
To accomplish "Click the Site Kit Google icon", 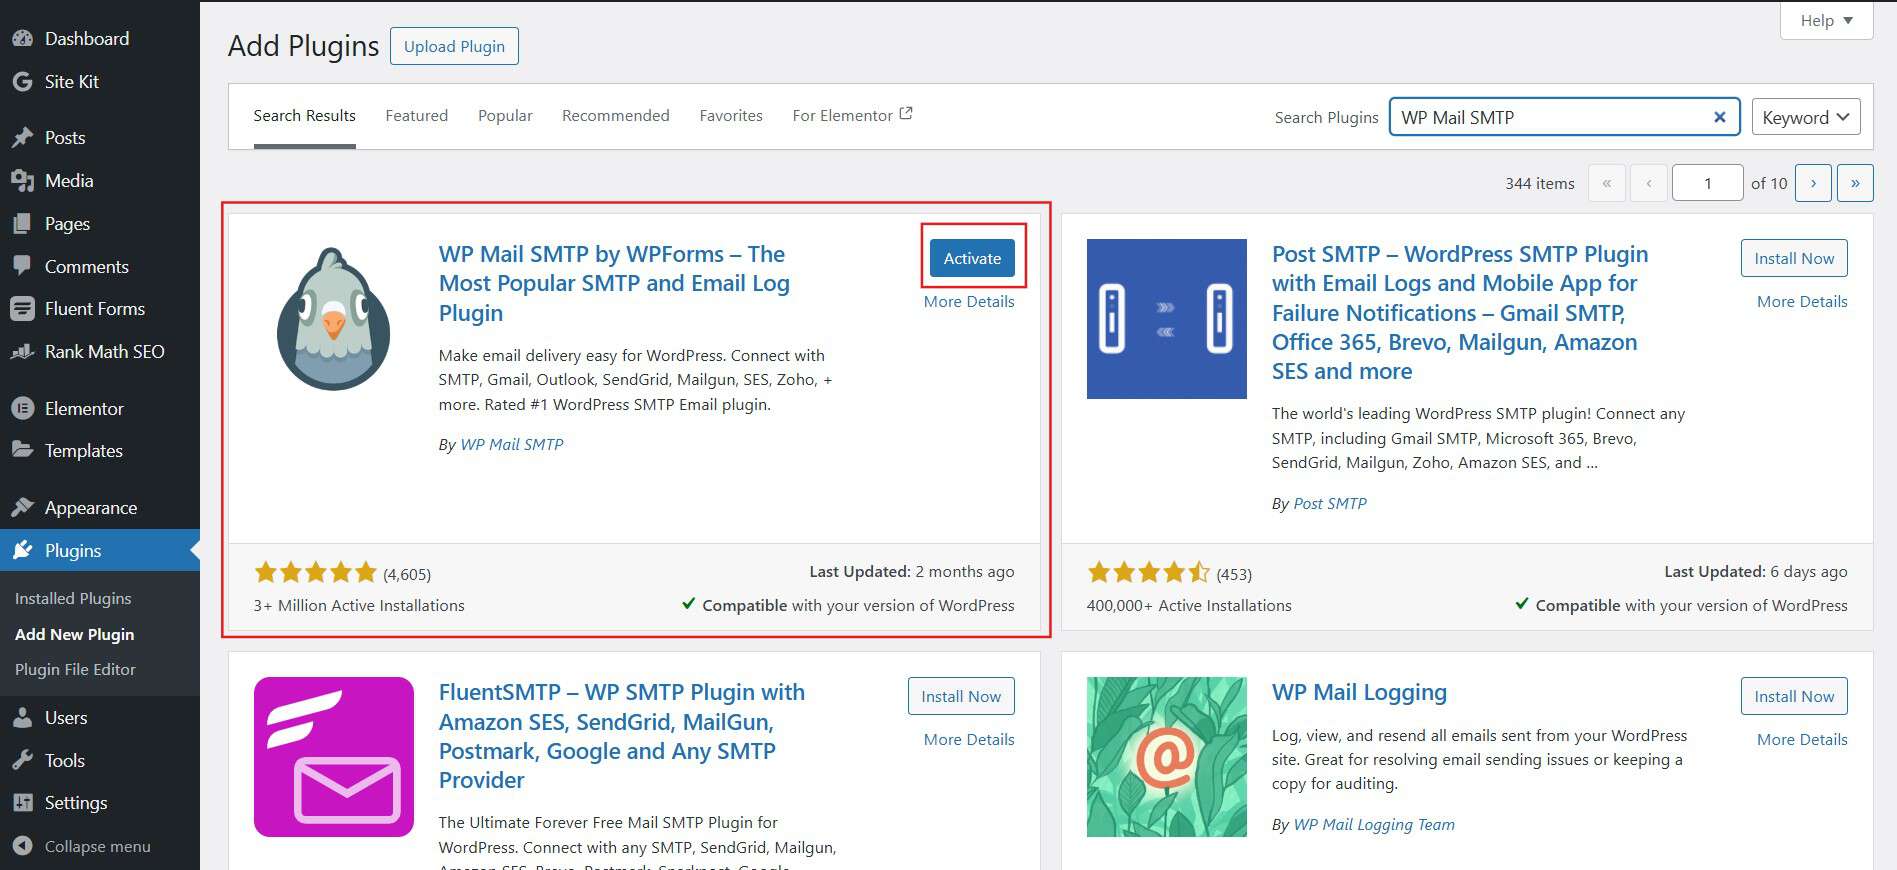I will pyautogui.click(x=22, y=82).
